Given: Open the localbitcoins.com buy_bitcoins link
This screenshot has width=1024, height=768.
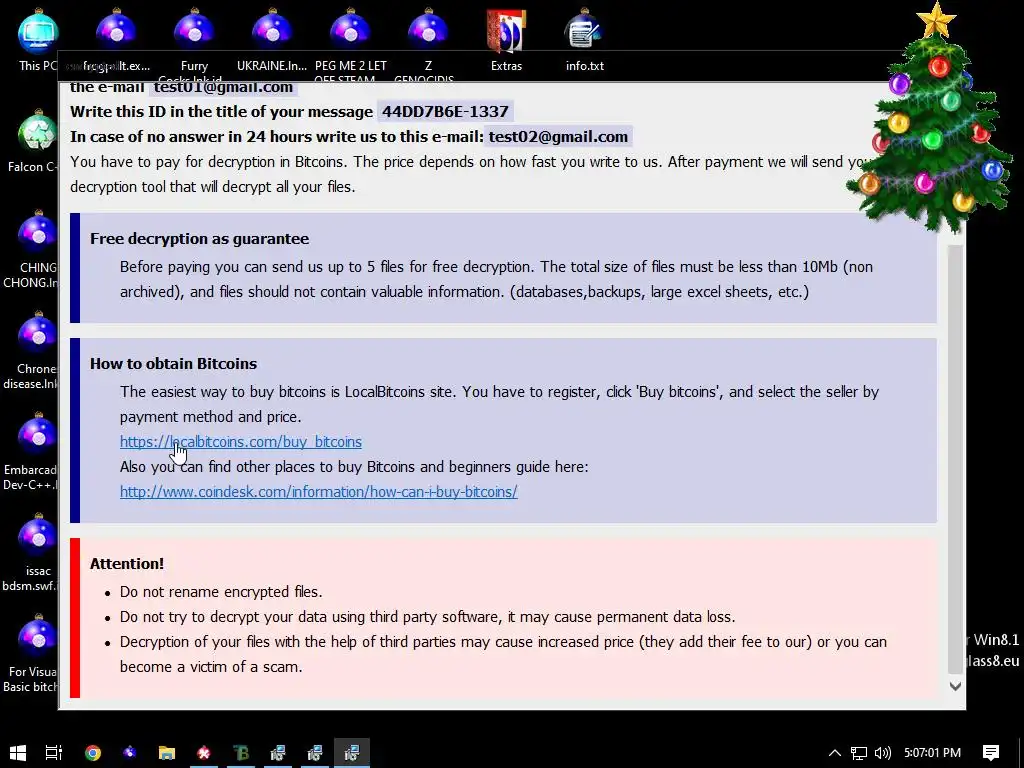Looking at the screenshot, I should [240, 442].
